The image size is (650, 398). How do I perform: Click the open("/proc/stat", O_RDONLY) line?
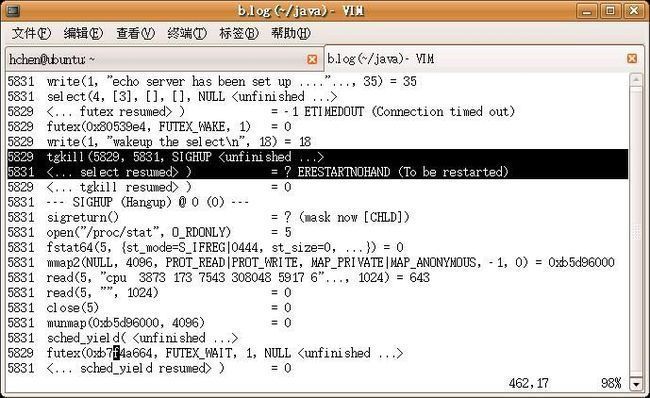coord(150,232)
